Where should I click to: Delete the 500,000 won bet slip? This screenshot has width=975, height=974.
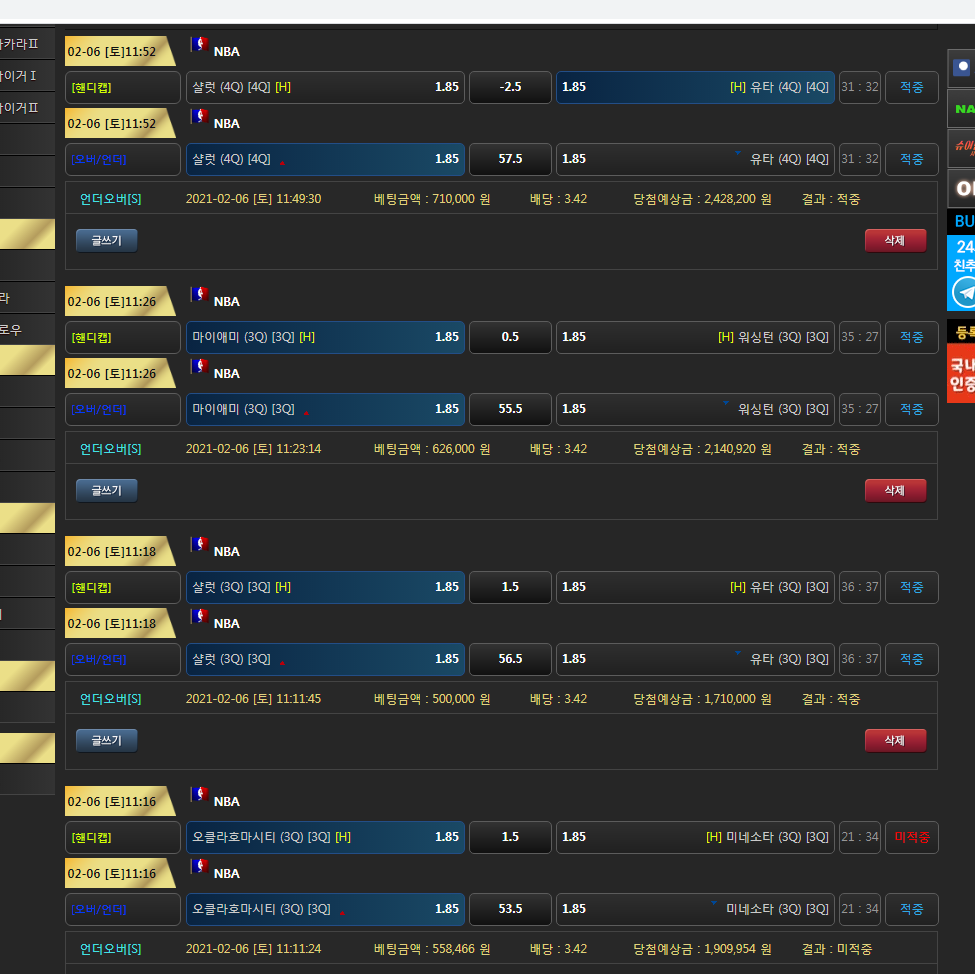click(895, 741)
